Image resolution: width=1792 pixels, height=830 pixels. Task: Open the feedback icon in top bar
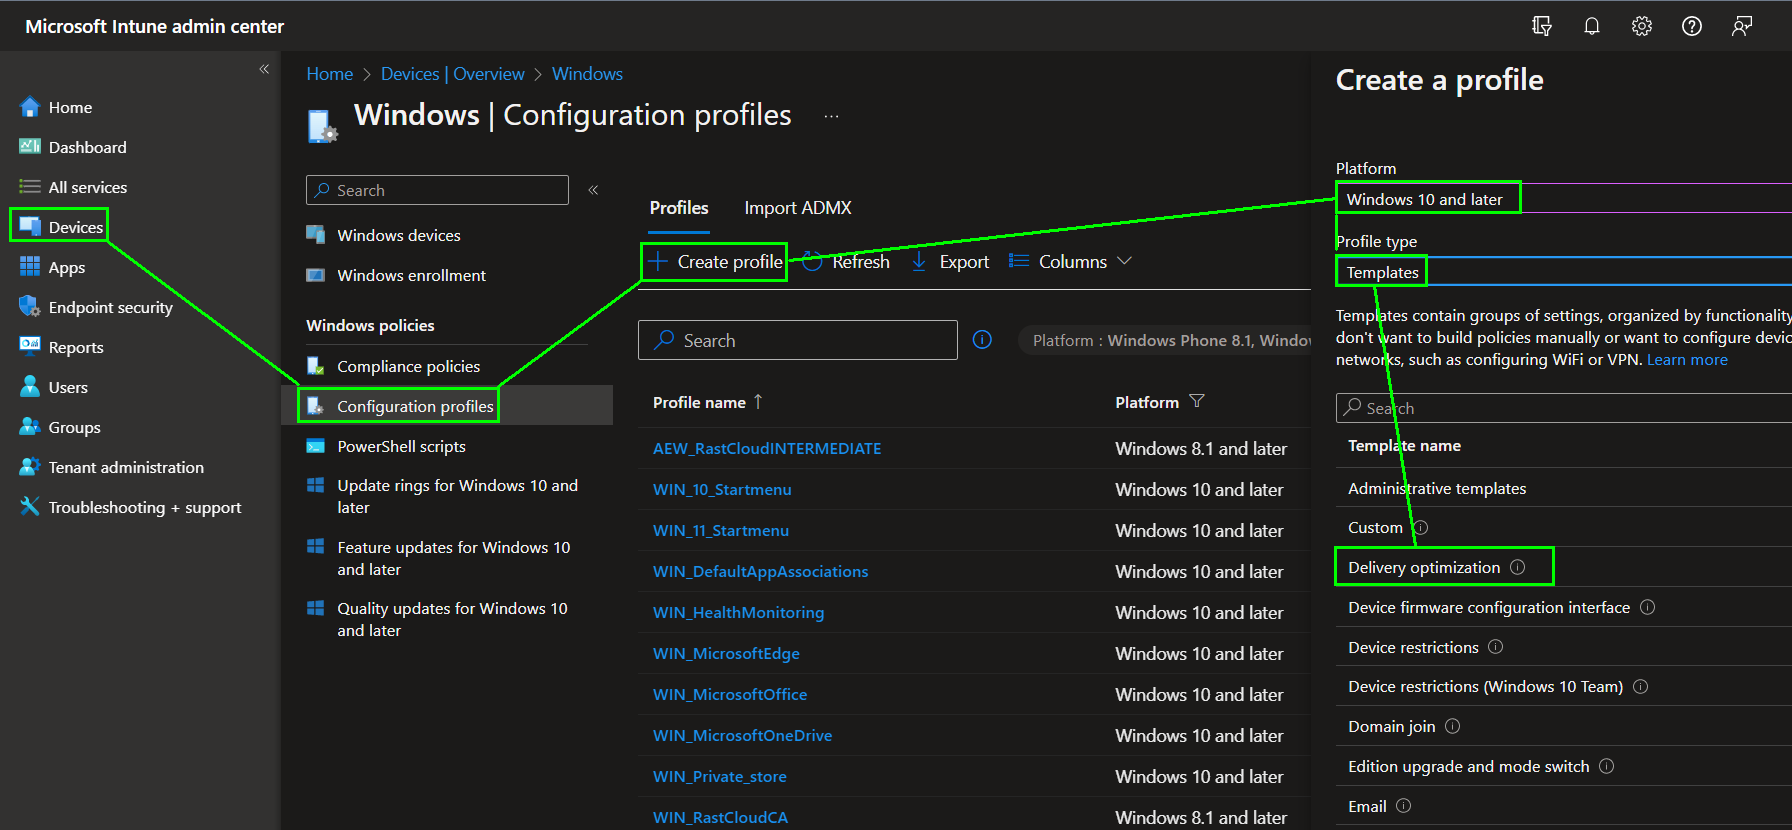coord(1741,27)
